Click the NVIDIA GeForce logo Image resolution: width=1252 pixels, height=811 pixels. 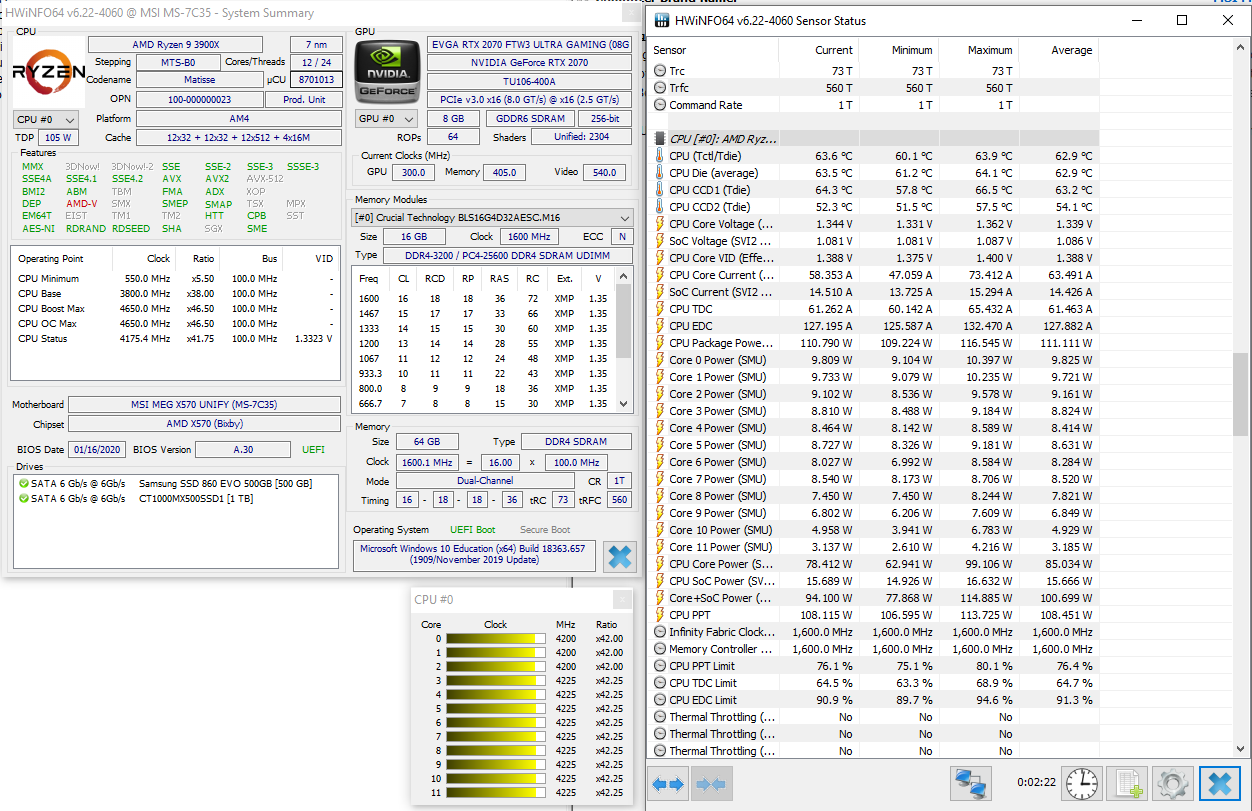(387, 70)
